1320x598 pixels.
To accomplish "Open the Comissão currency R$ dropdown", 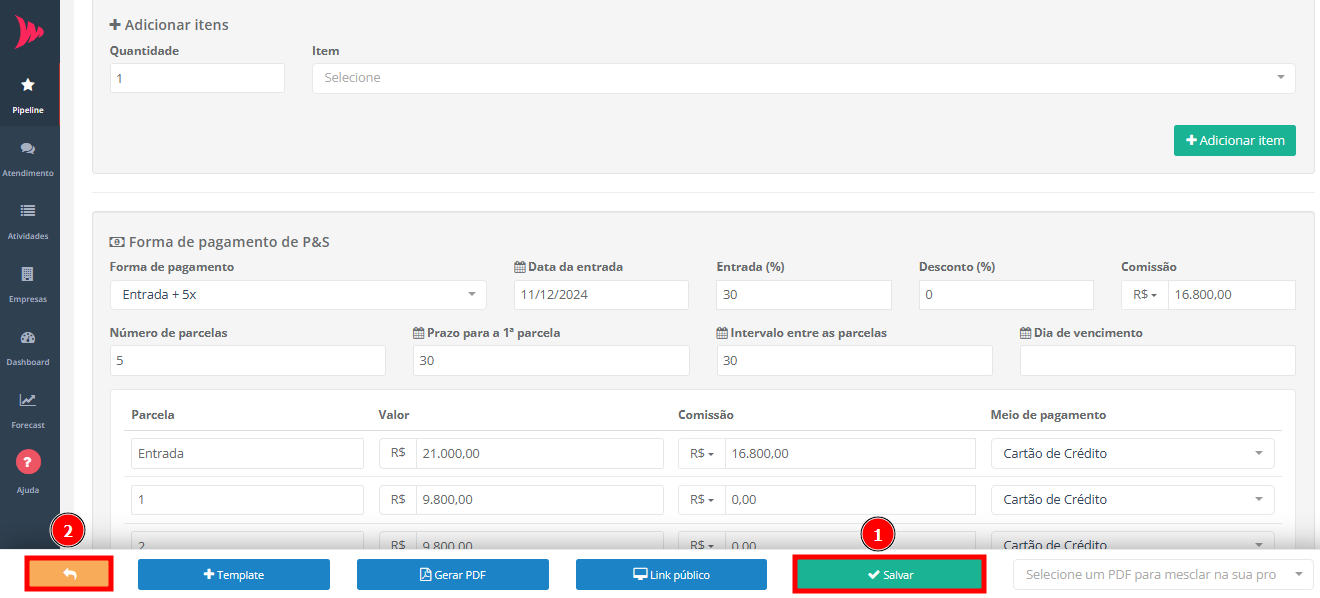I will point(1145,295).
